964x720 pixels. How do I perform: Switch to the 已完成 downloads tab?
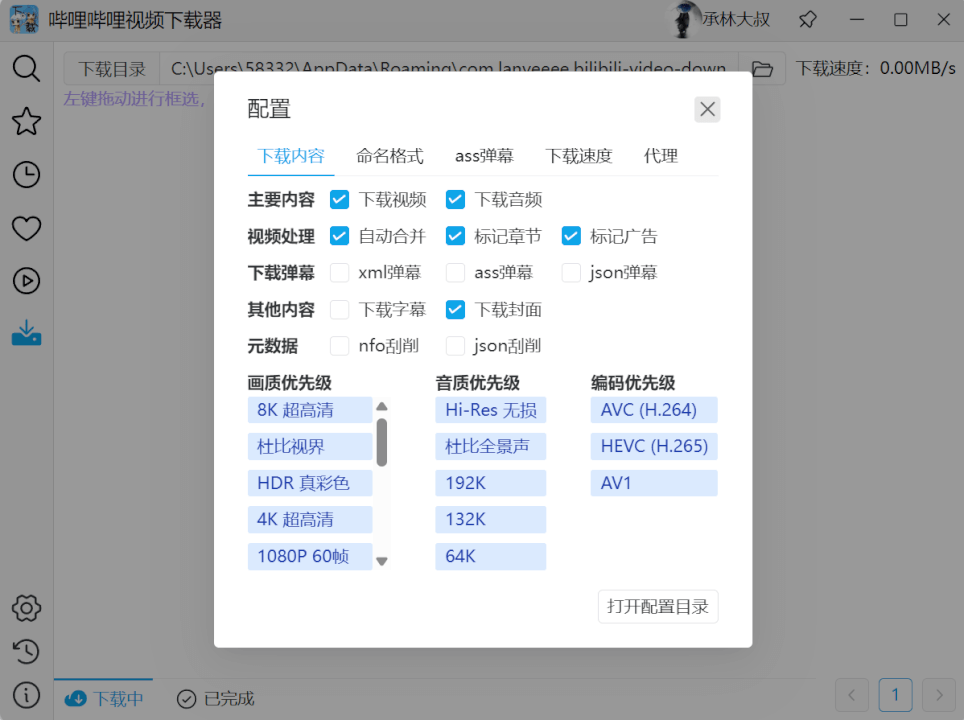click(x=214, y=698)
